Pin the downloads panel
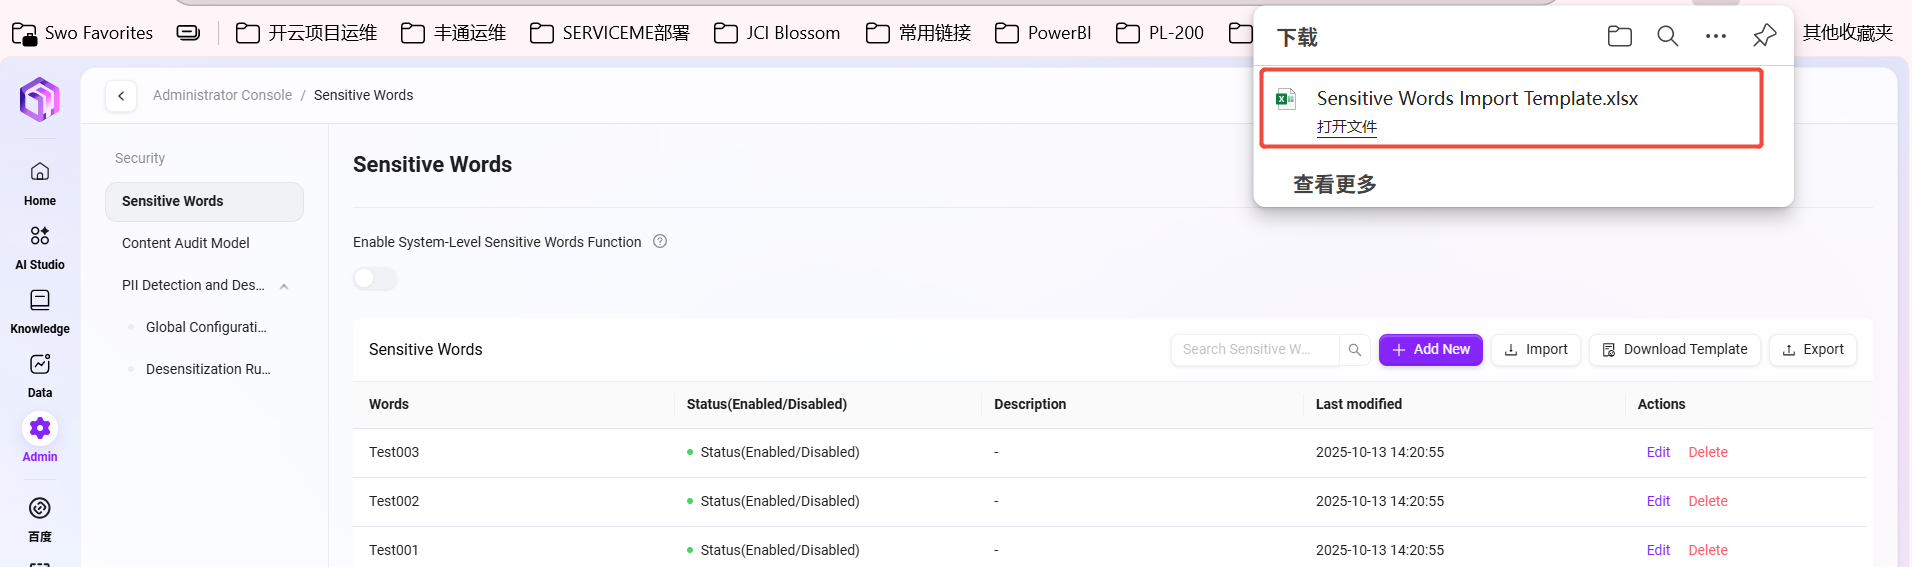Image resolution: width=1912 pixels, height=567 pixels. [1764, 36]
